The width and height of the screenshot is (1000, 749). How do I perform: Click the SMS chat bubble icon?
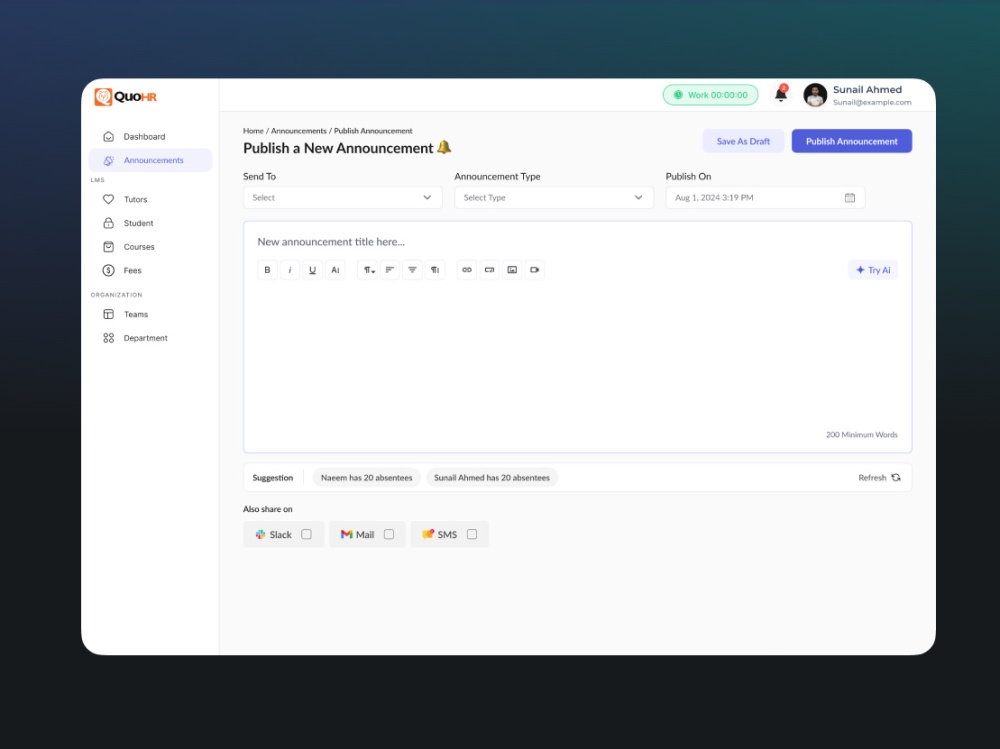point(428,534)
